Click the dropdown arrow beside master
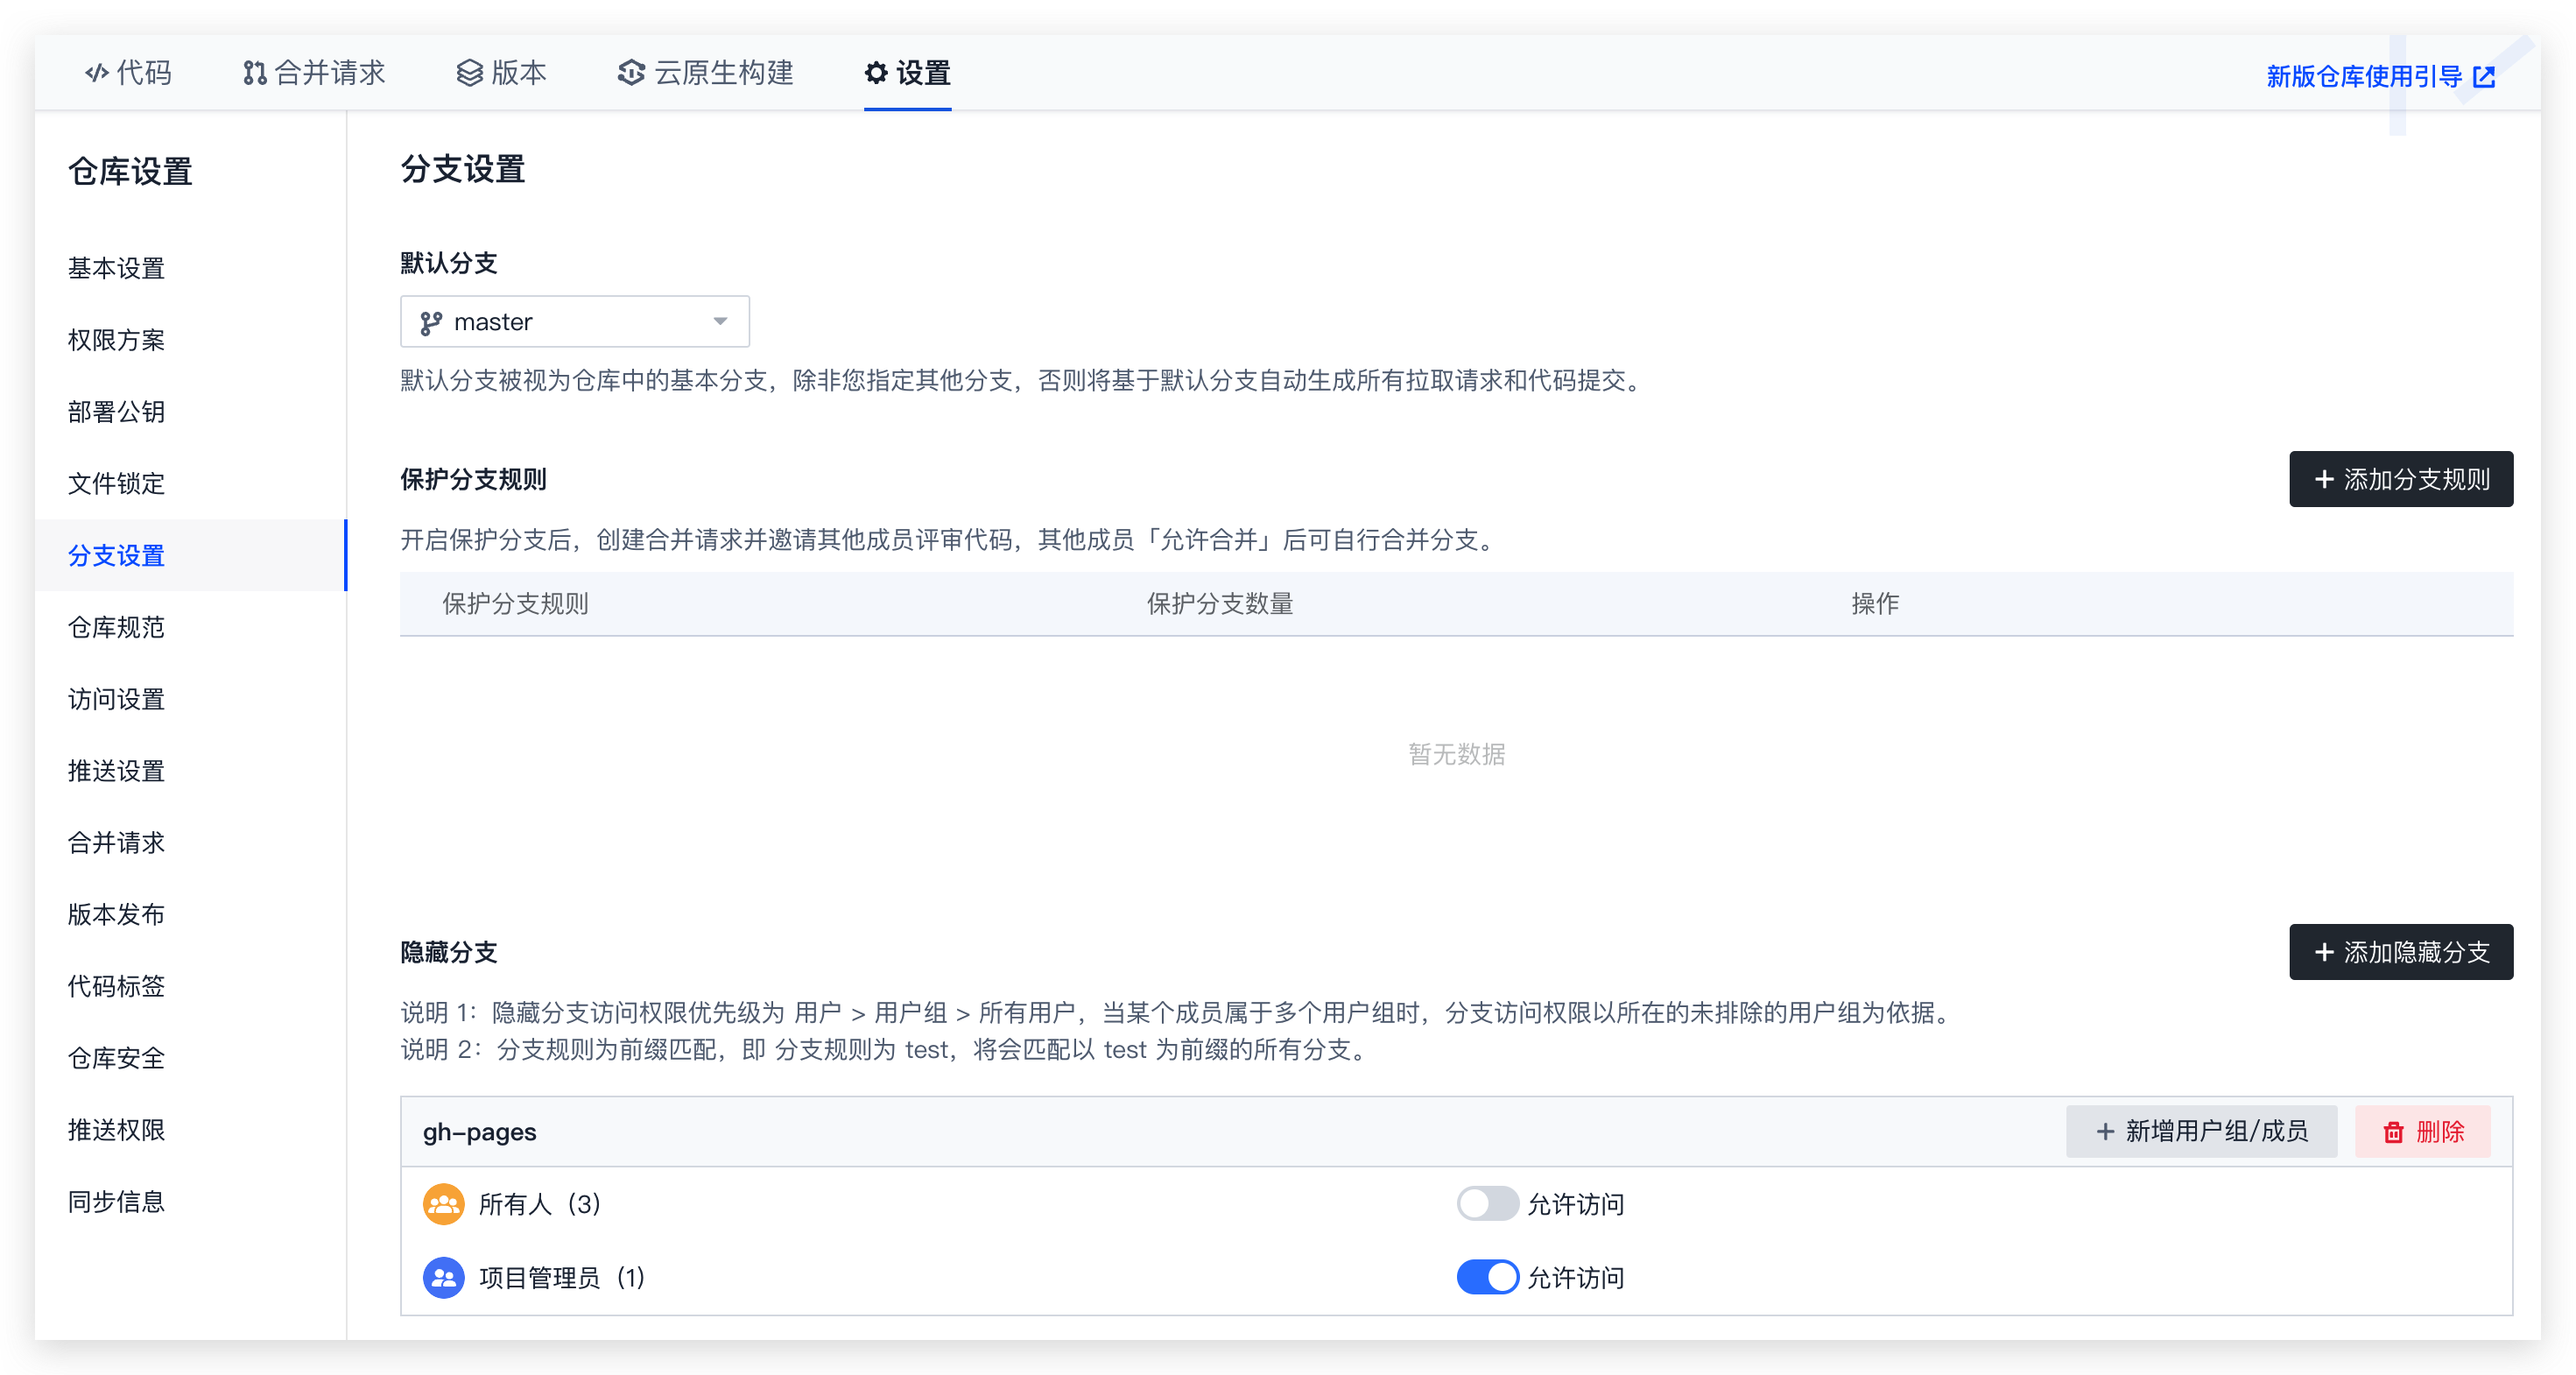 pyautogui.click(x=720, y=322)
